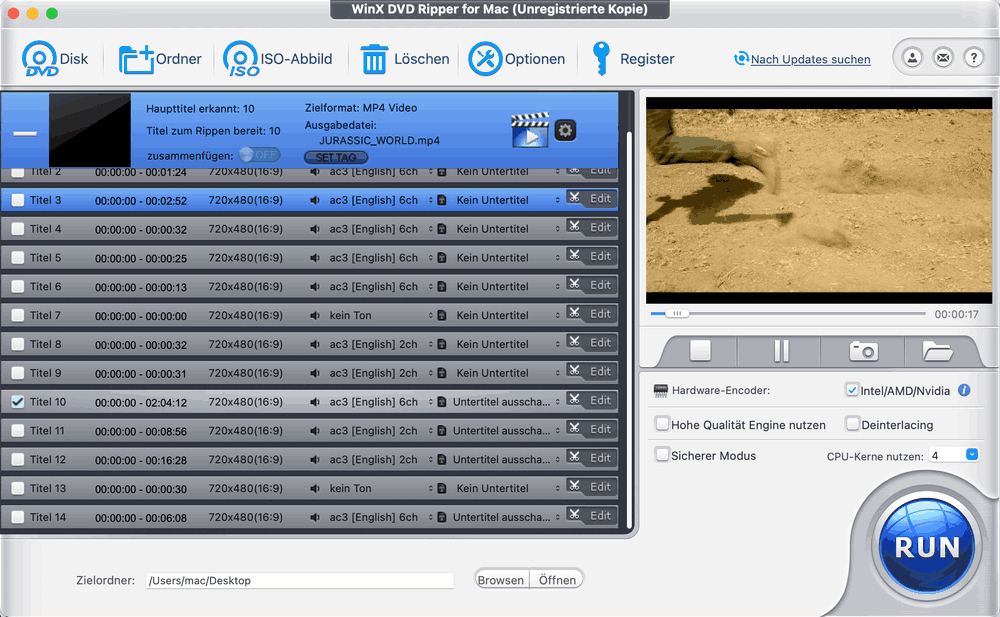Viewport: 1000px width, 617px height.
Task: Take a snapshot with camera icon
Action: tap(864, 350)
